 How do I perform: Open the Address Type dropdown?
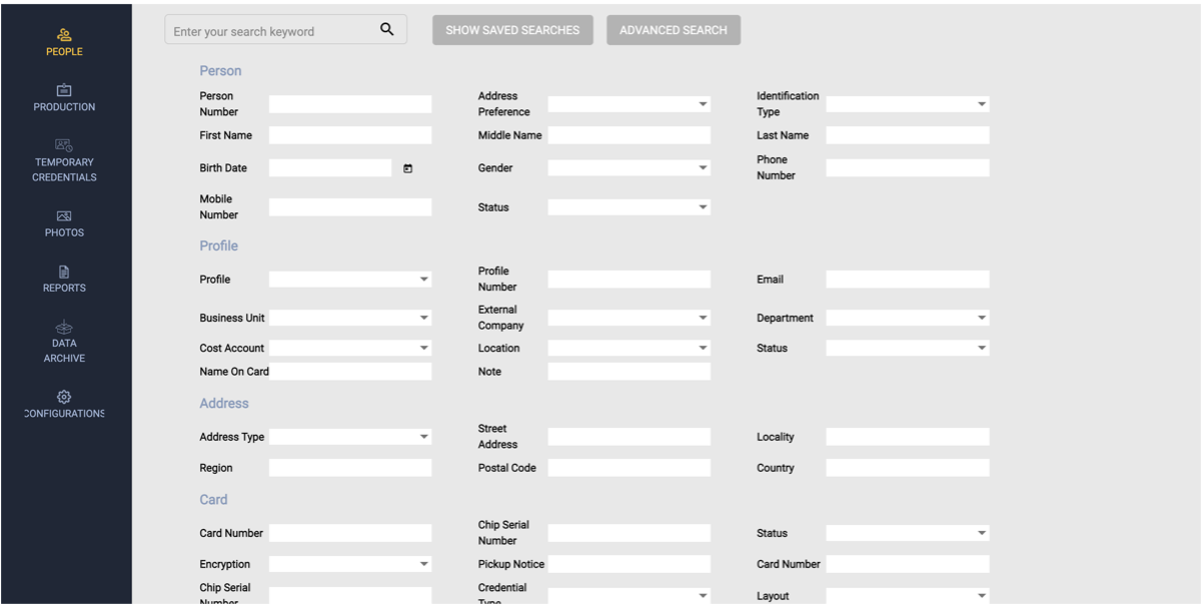point(424,436)
